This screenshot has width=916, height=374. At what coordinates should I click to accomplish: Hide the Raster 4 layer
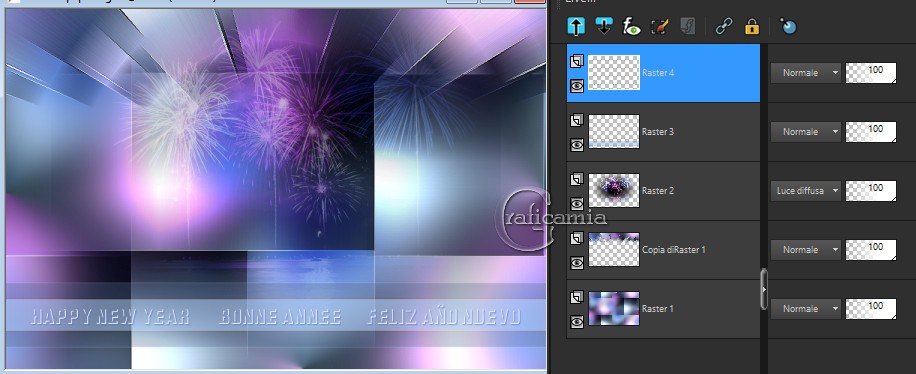577,86
